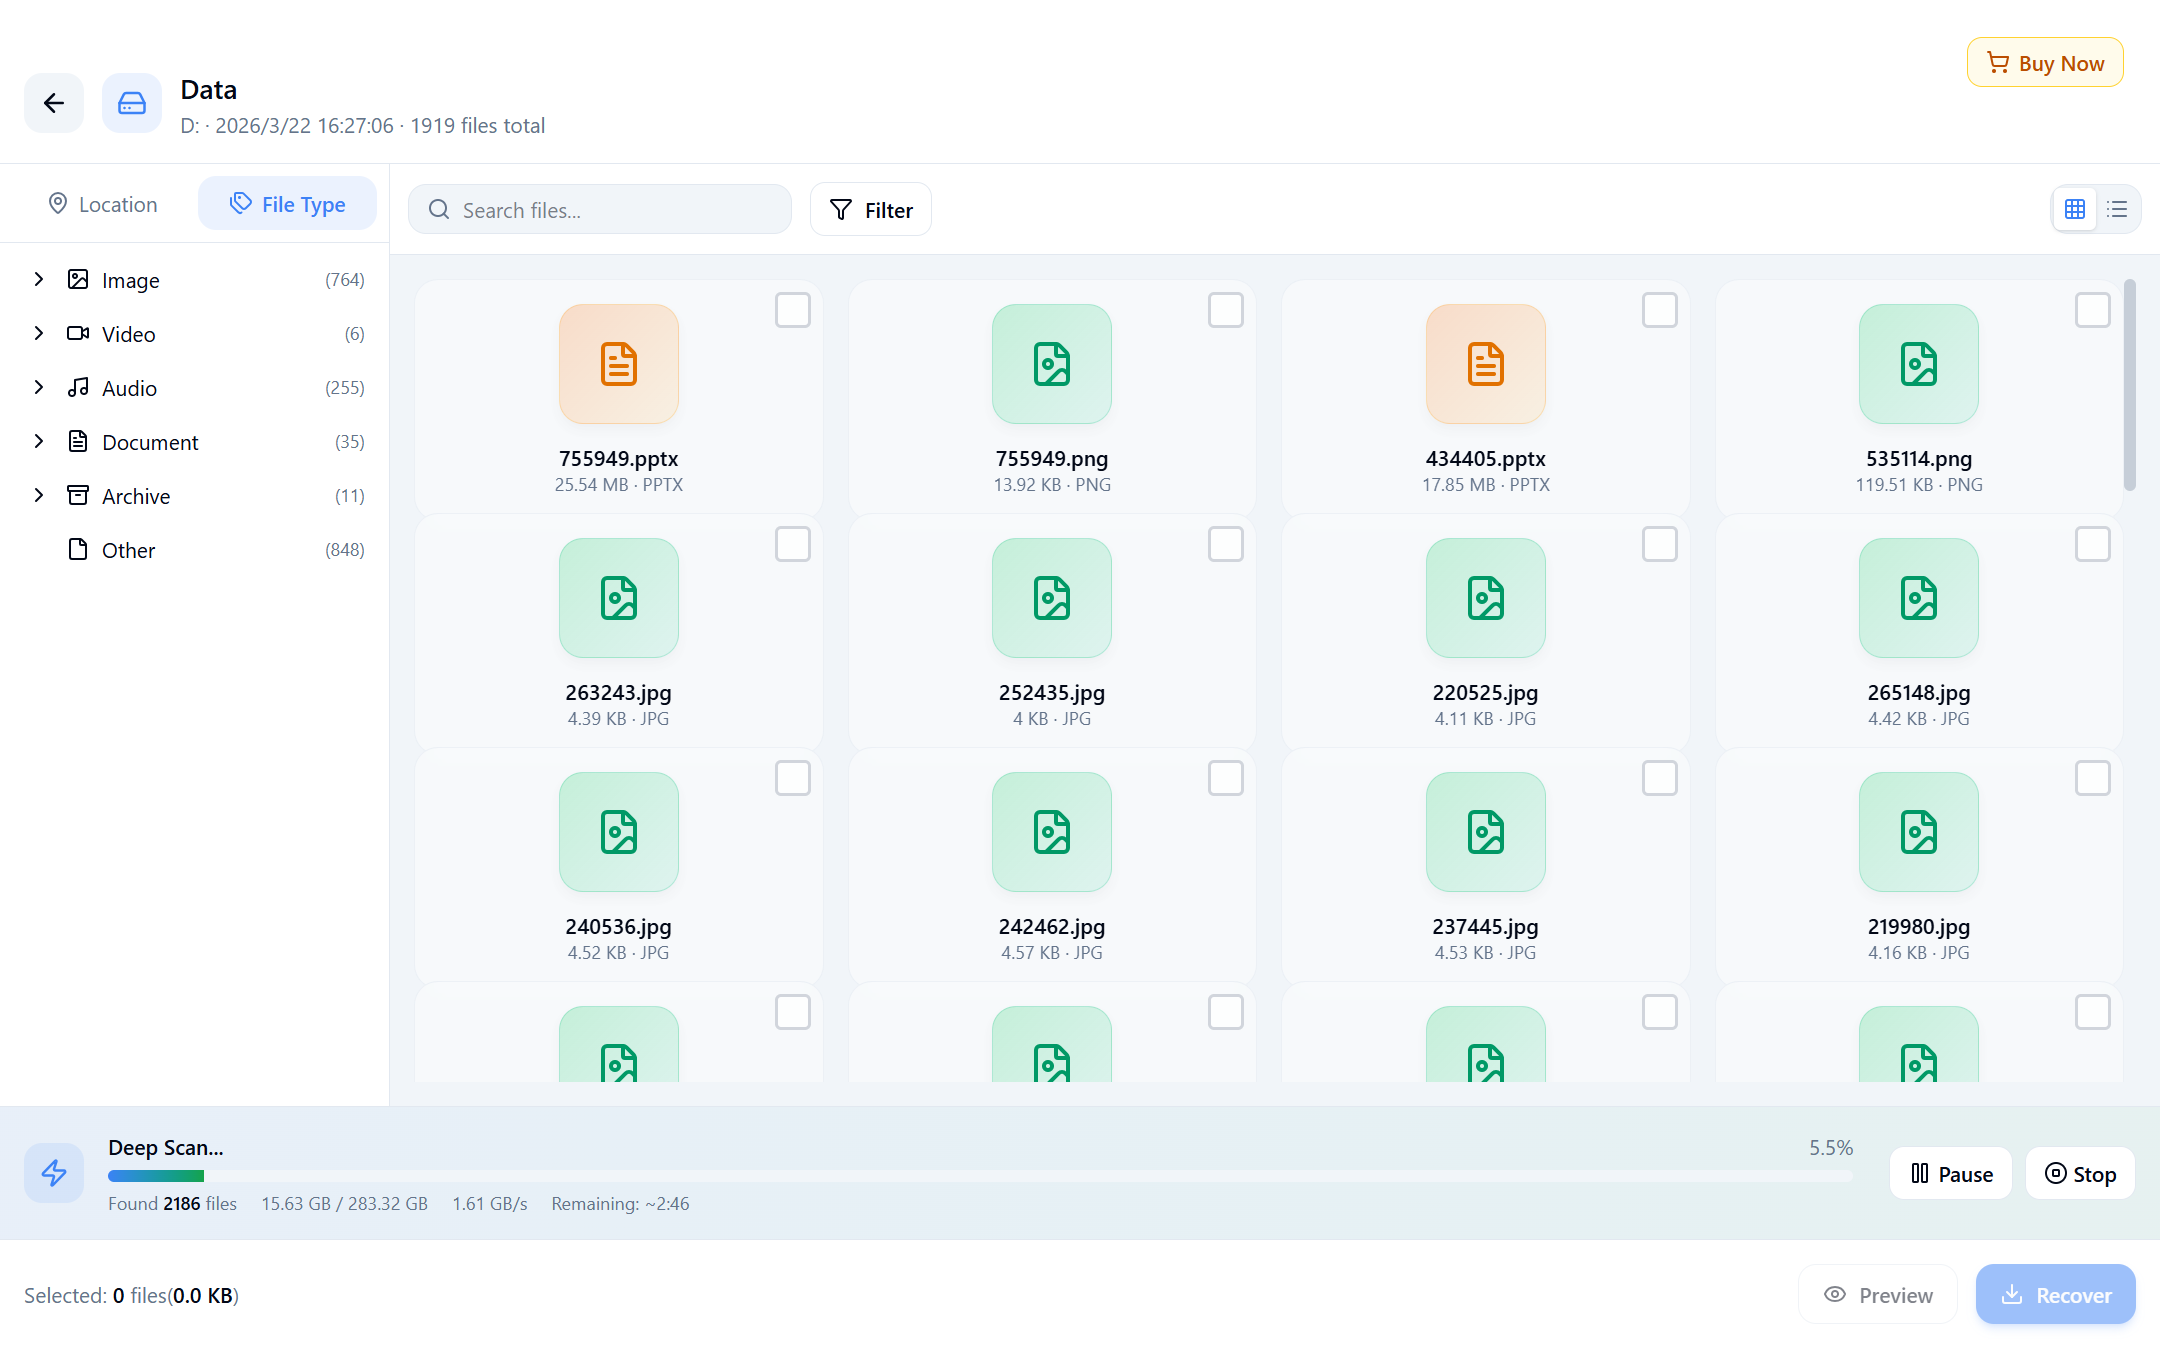Click the deep scan progress bar
The height and width of the screenshot is (1347, 2160).
(x=980, y=1176)
